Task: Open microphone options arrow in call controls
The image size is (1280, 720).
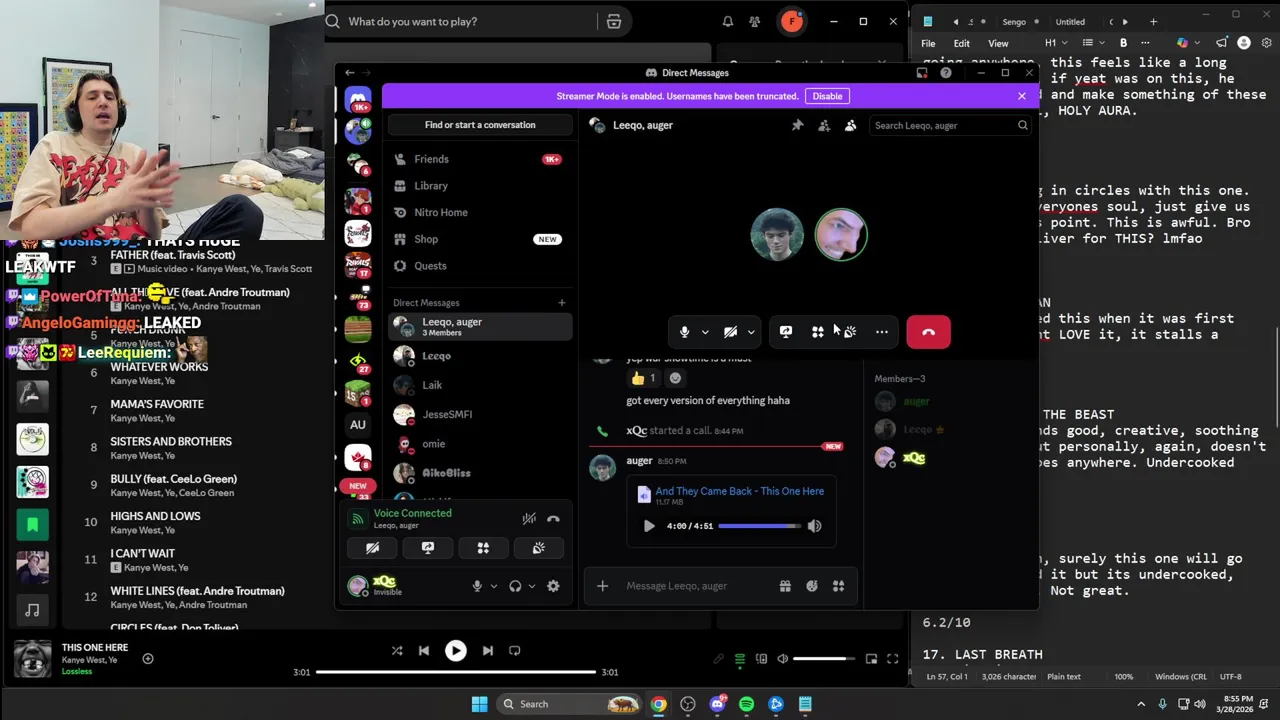Action: coord(705,332)
